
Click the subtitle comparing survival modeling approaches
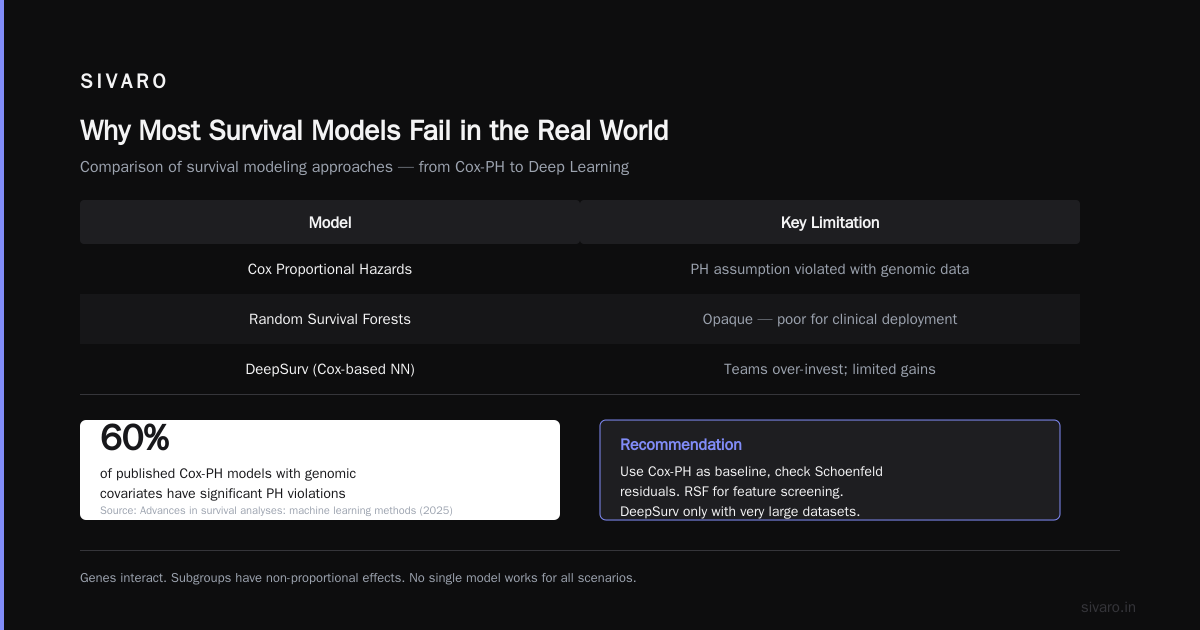coord(355,167)
